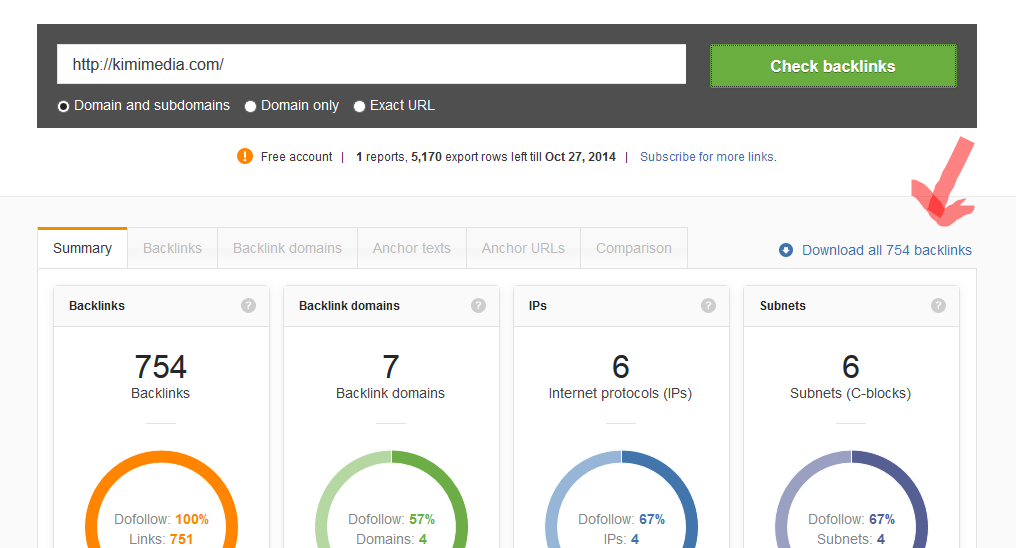The image size is (1016, 548).
Task: Select Exact URL radio option
Action: click(x=359, y=106)
